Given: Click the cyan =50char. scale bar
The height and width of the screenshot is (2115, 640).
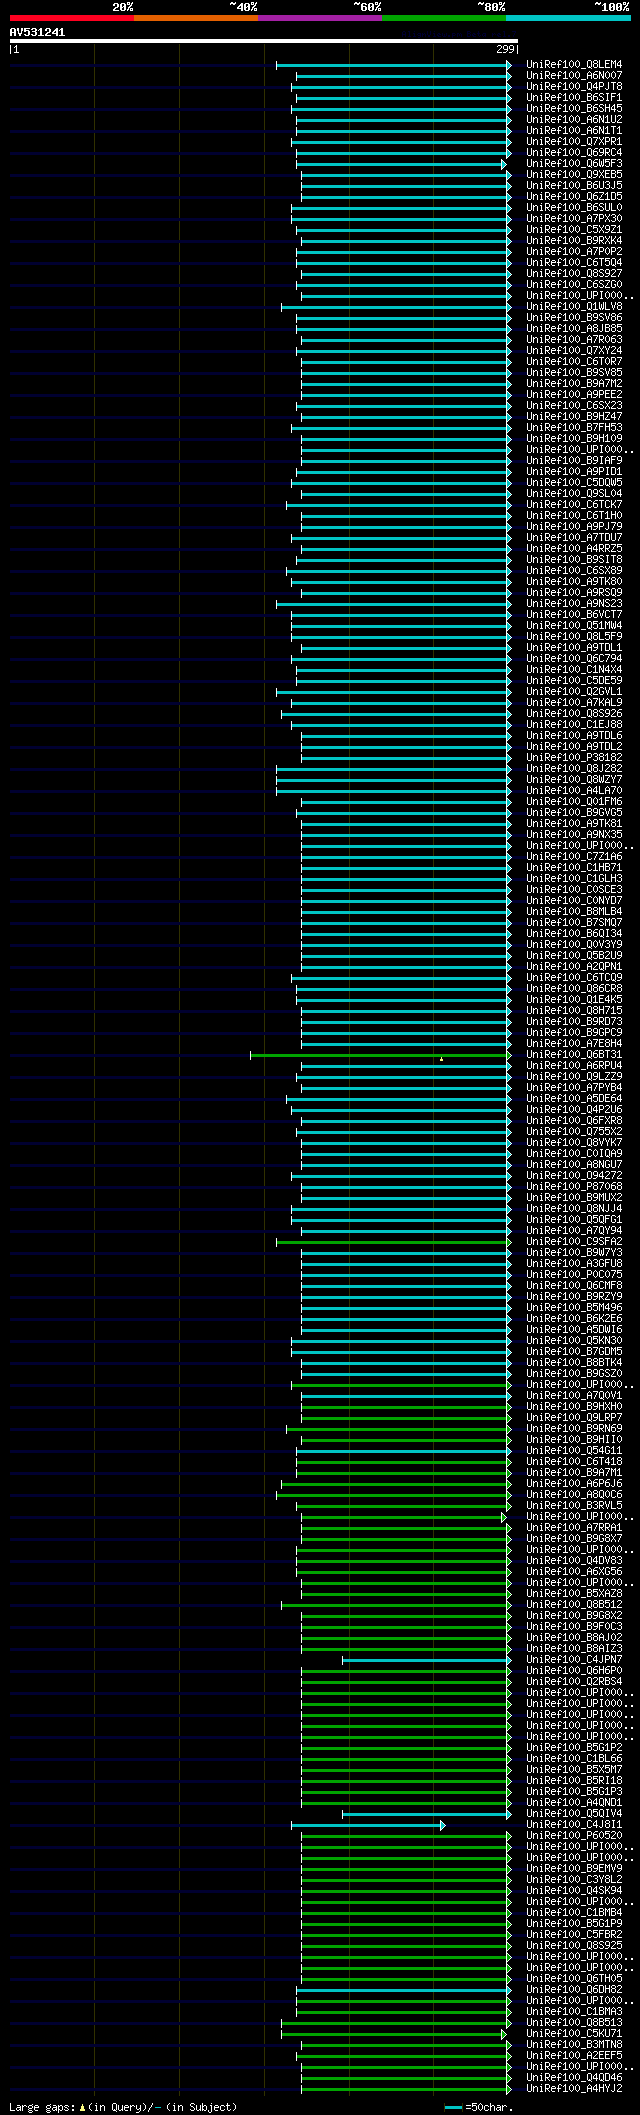Looking at the screenshot, I should click(x=453, y=2107).
